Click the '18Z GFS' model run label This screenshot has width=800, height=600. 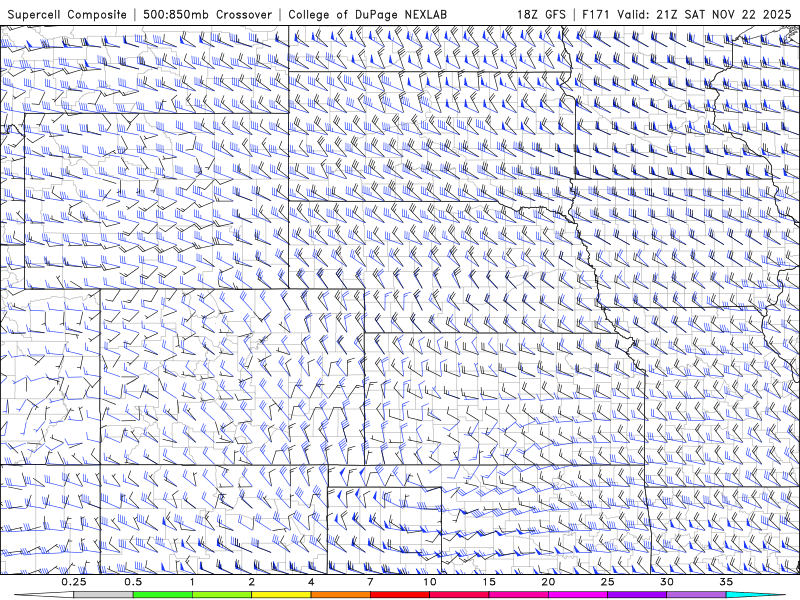[541, 14]
